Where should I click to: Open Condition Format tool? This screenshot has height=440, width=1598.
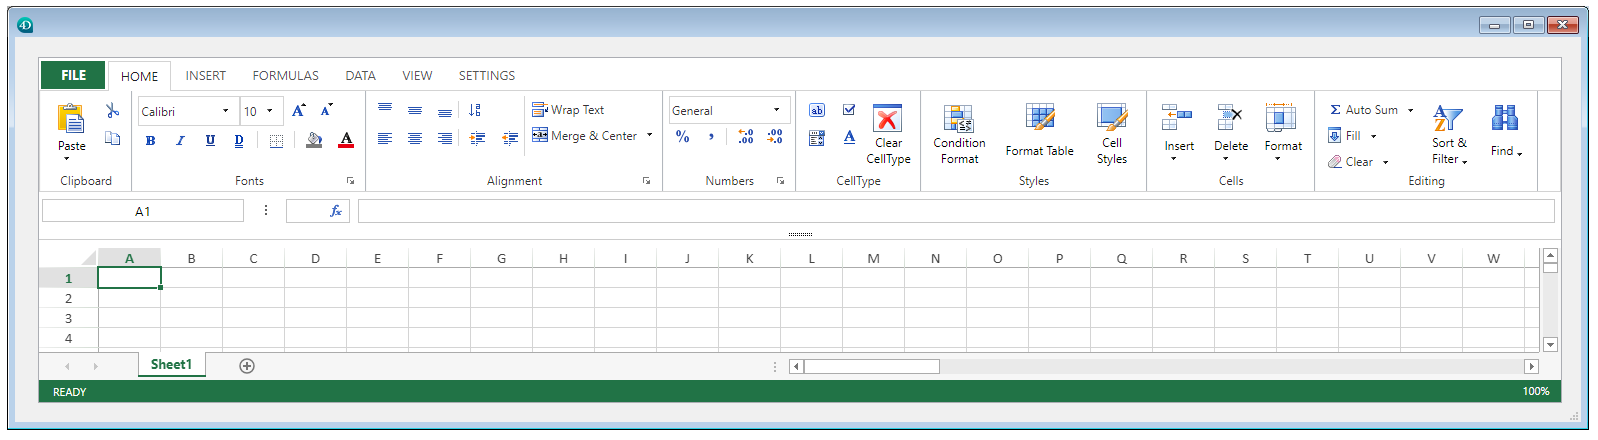tap(958, 120)
